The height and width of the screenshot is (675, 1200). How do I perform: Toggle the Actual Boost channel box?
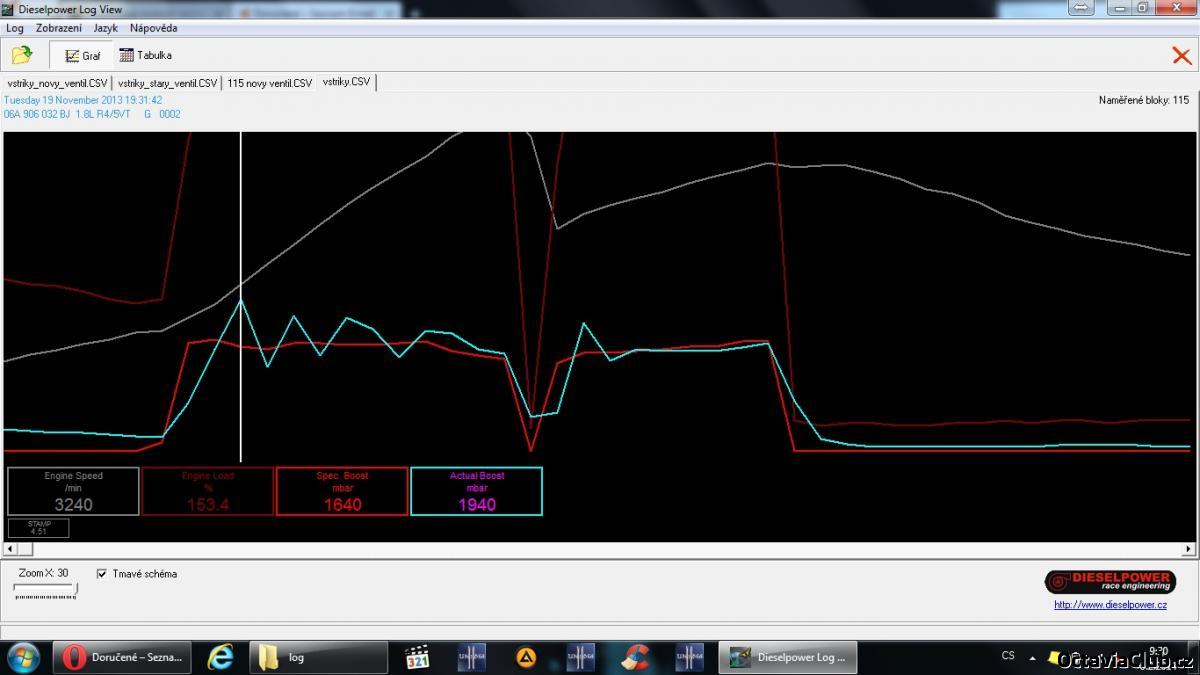[x=476, y=491]
